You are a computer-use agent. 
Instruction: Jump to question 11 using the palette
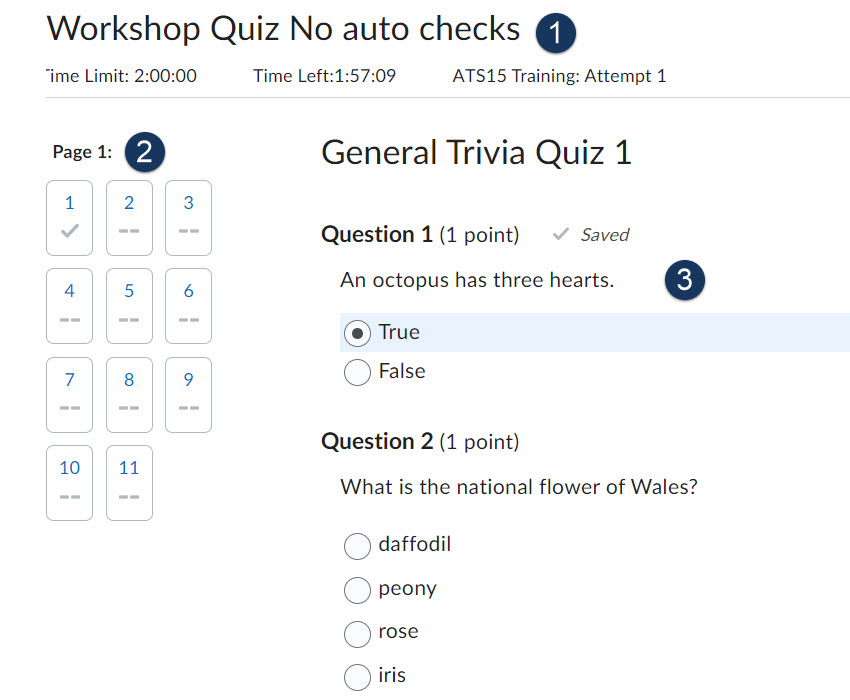129,482
